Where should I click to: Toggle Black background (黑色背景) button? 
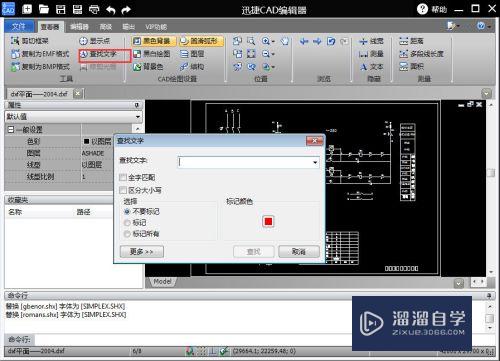tap(154, 41)
